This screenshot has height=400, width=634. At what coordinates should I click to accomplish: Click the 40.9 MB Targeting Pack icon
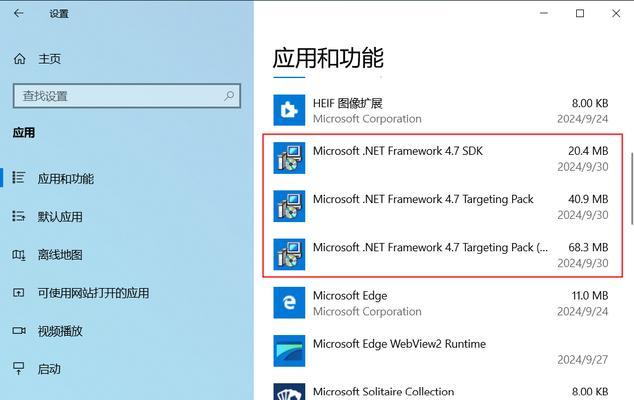pyautogui.click(x=289, y=206)
